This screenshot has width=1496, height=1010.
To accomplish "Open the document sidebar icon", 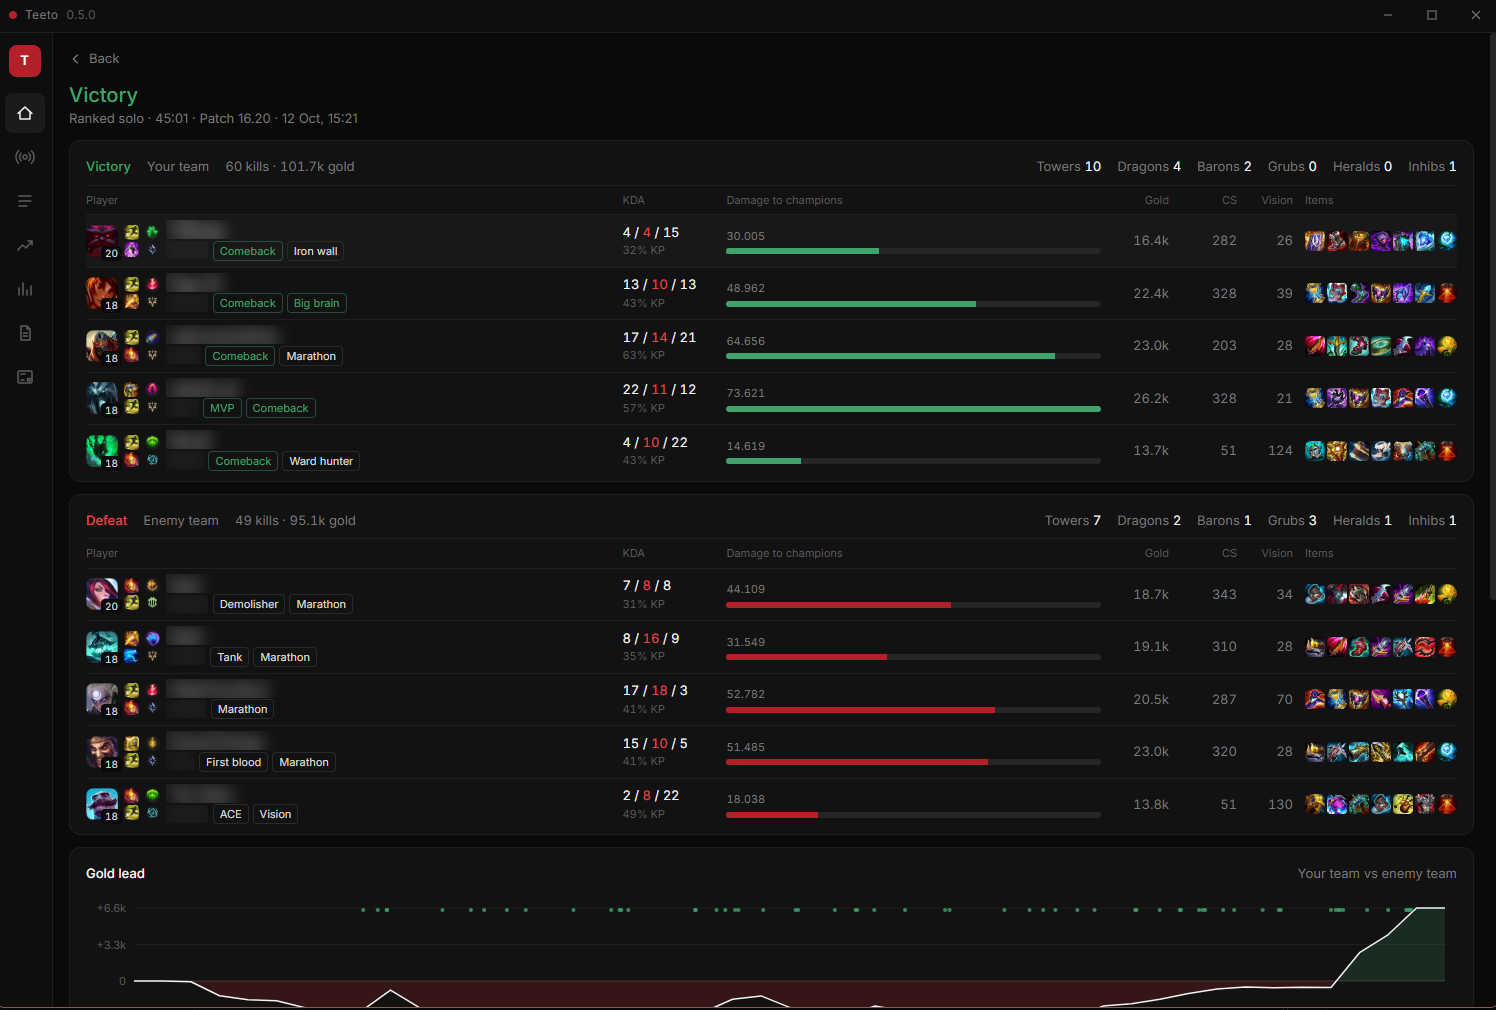I will click(x=25, y=333).
